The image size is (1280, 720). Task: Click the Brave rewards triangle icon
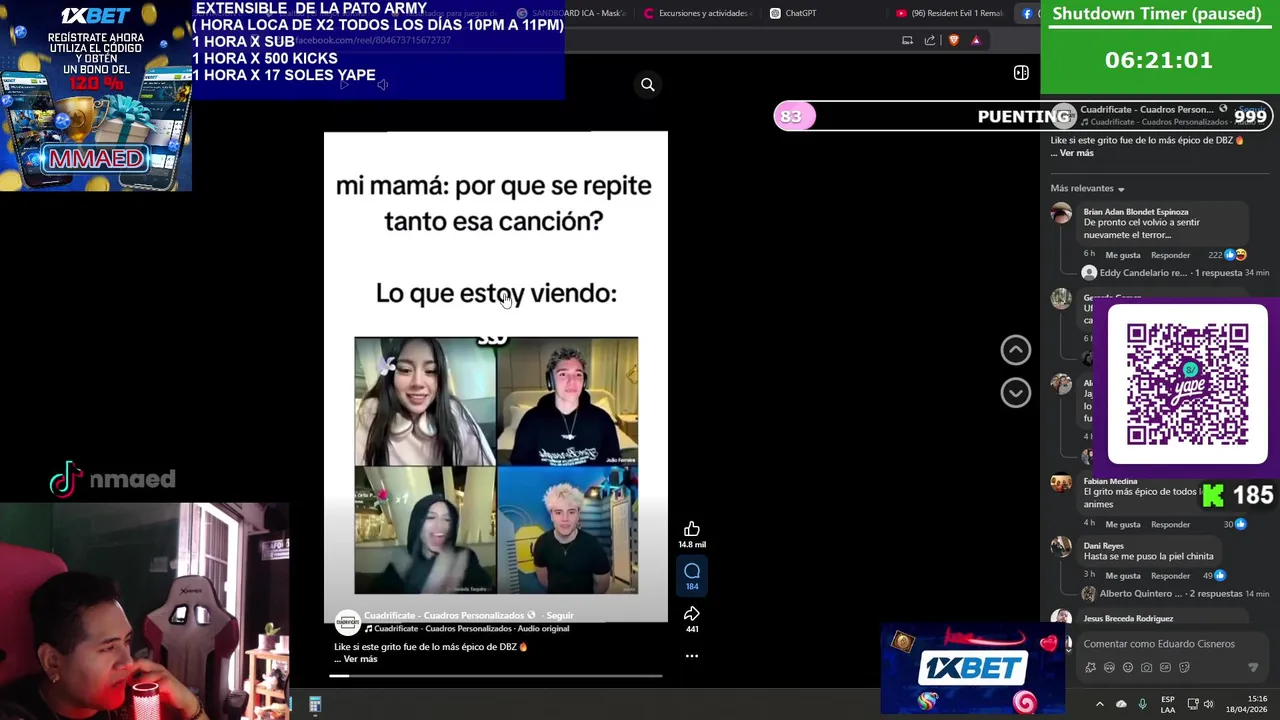[x=976, y=40]
